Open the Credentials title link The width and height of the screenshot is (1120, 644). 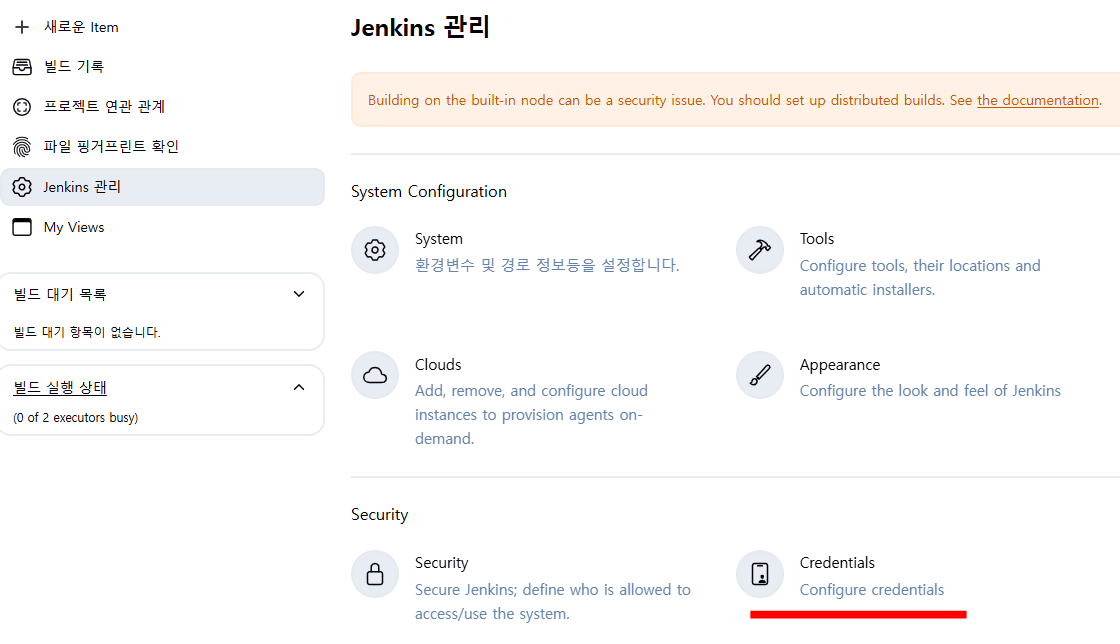point(837,563)
